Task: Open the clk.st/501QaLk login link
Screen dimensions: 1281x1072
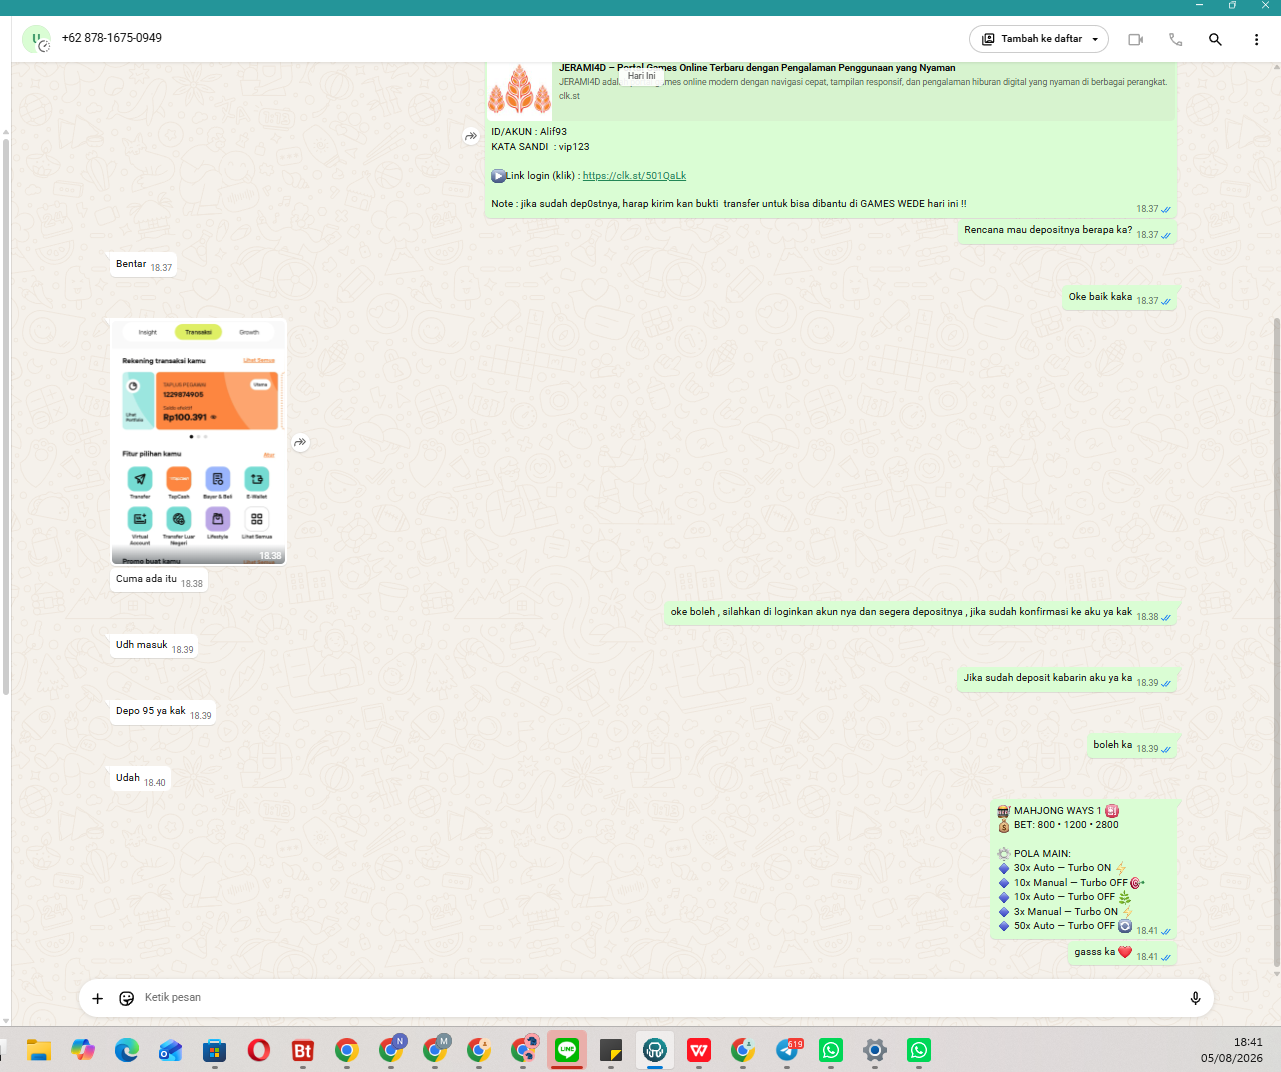Action: pos(634,176)
